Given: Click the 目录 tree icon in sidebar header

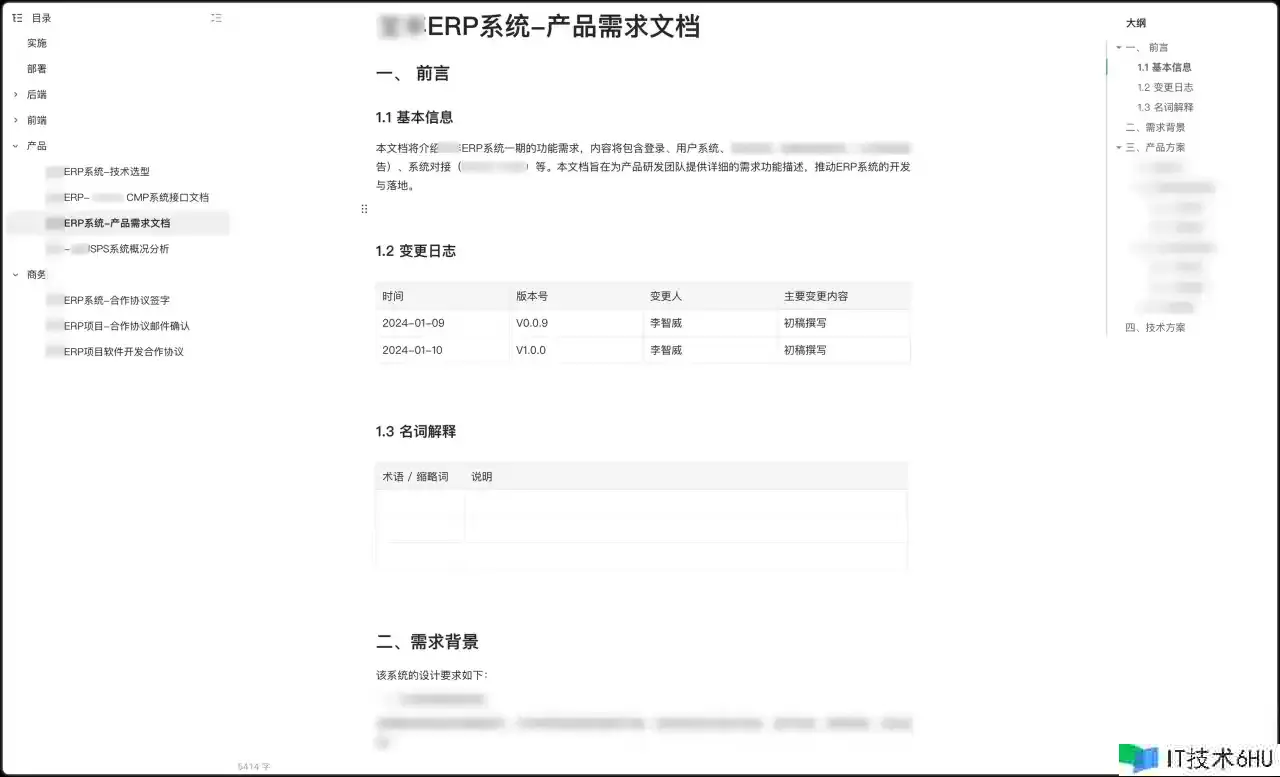Looking at the screenshot, I should point(17,18).
